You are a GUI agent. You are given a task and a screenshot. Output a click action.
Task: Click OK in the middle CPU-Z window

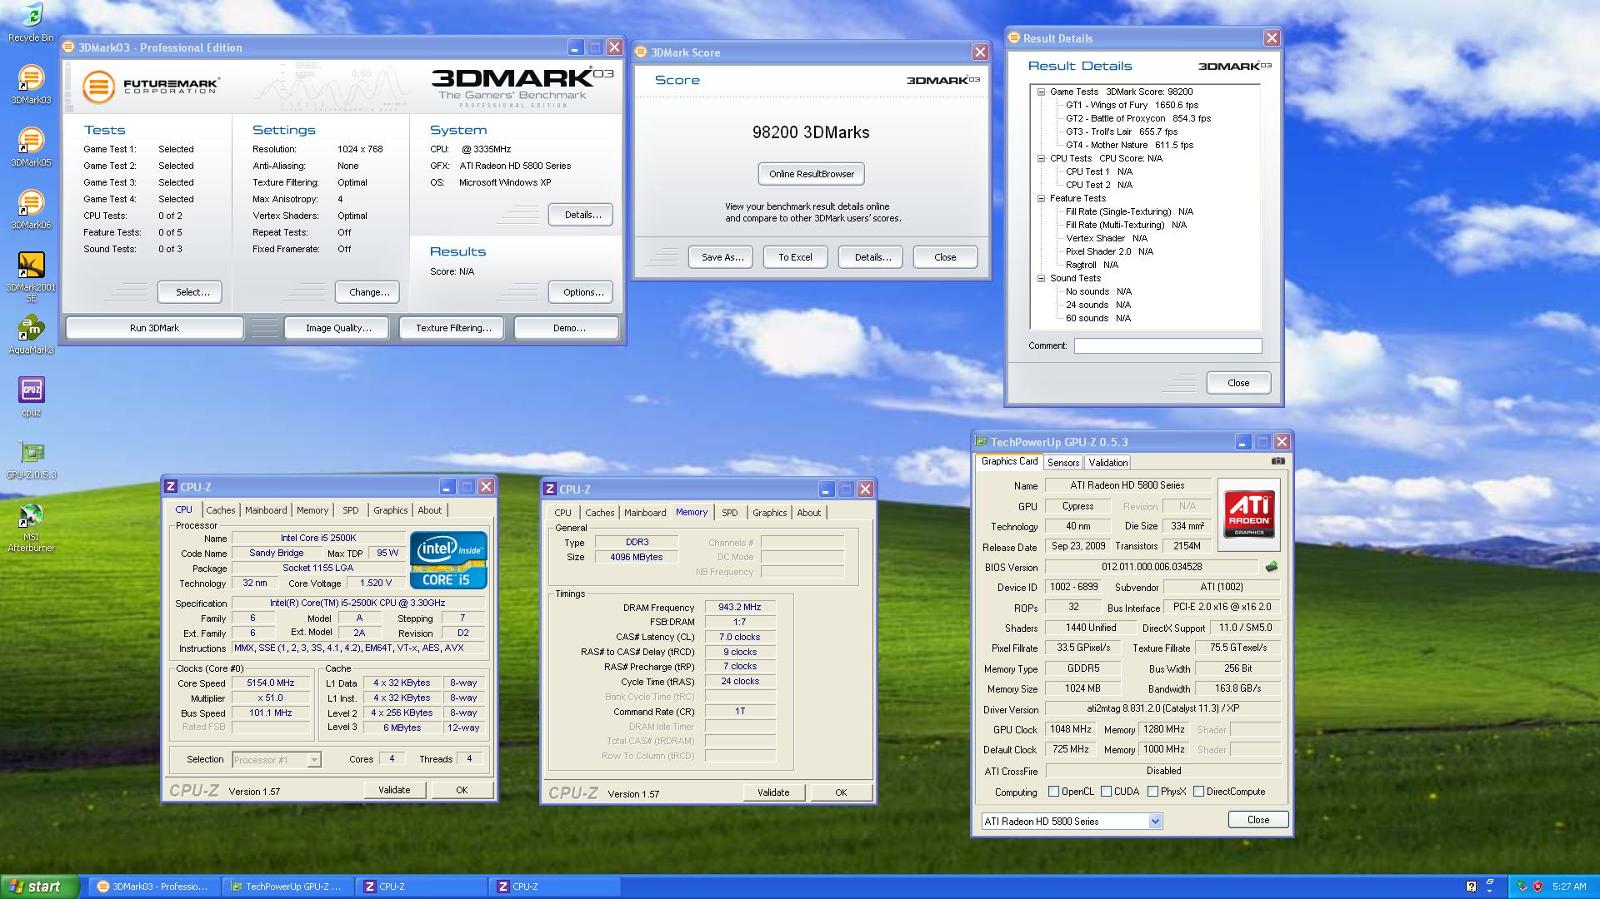[x=841, y=792]
